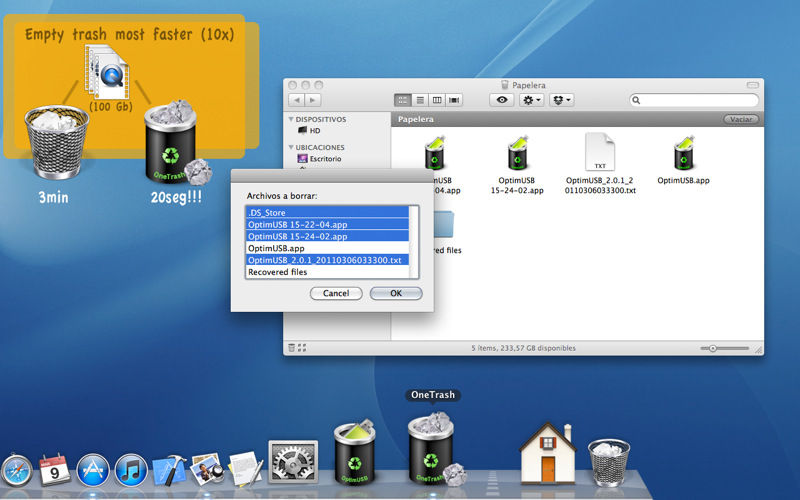This screenshot has width=800, height=500.
Task: Open TextEdit document icon in Dock
Action: tap(246, 468)
